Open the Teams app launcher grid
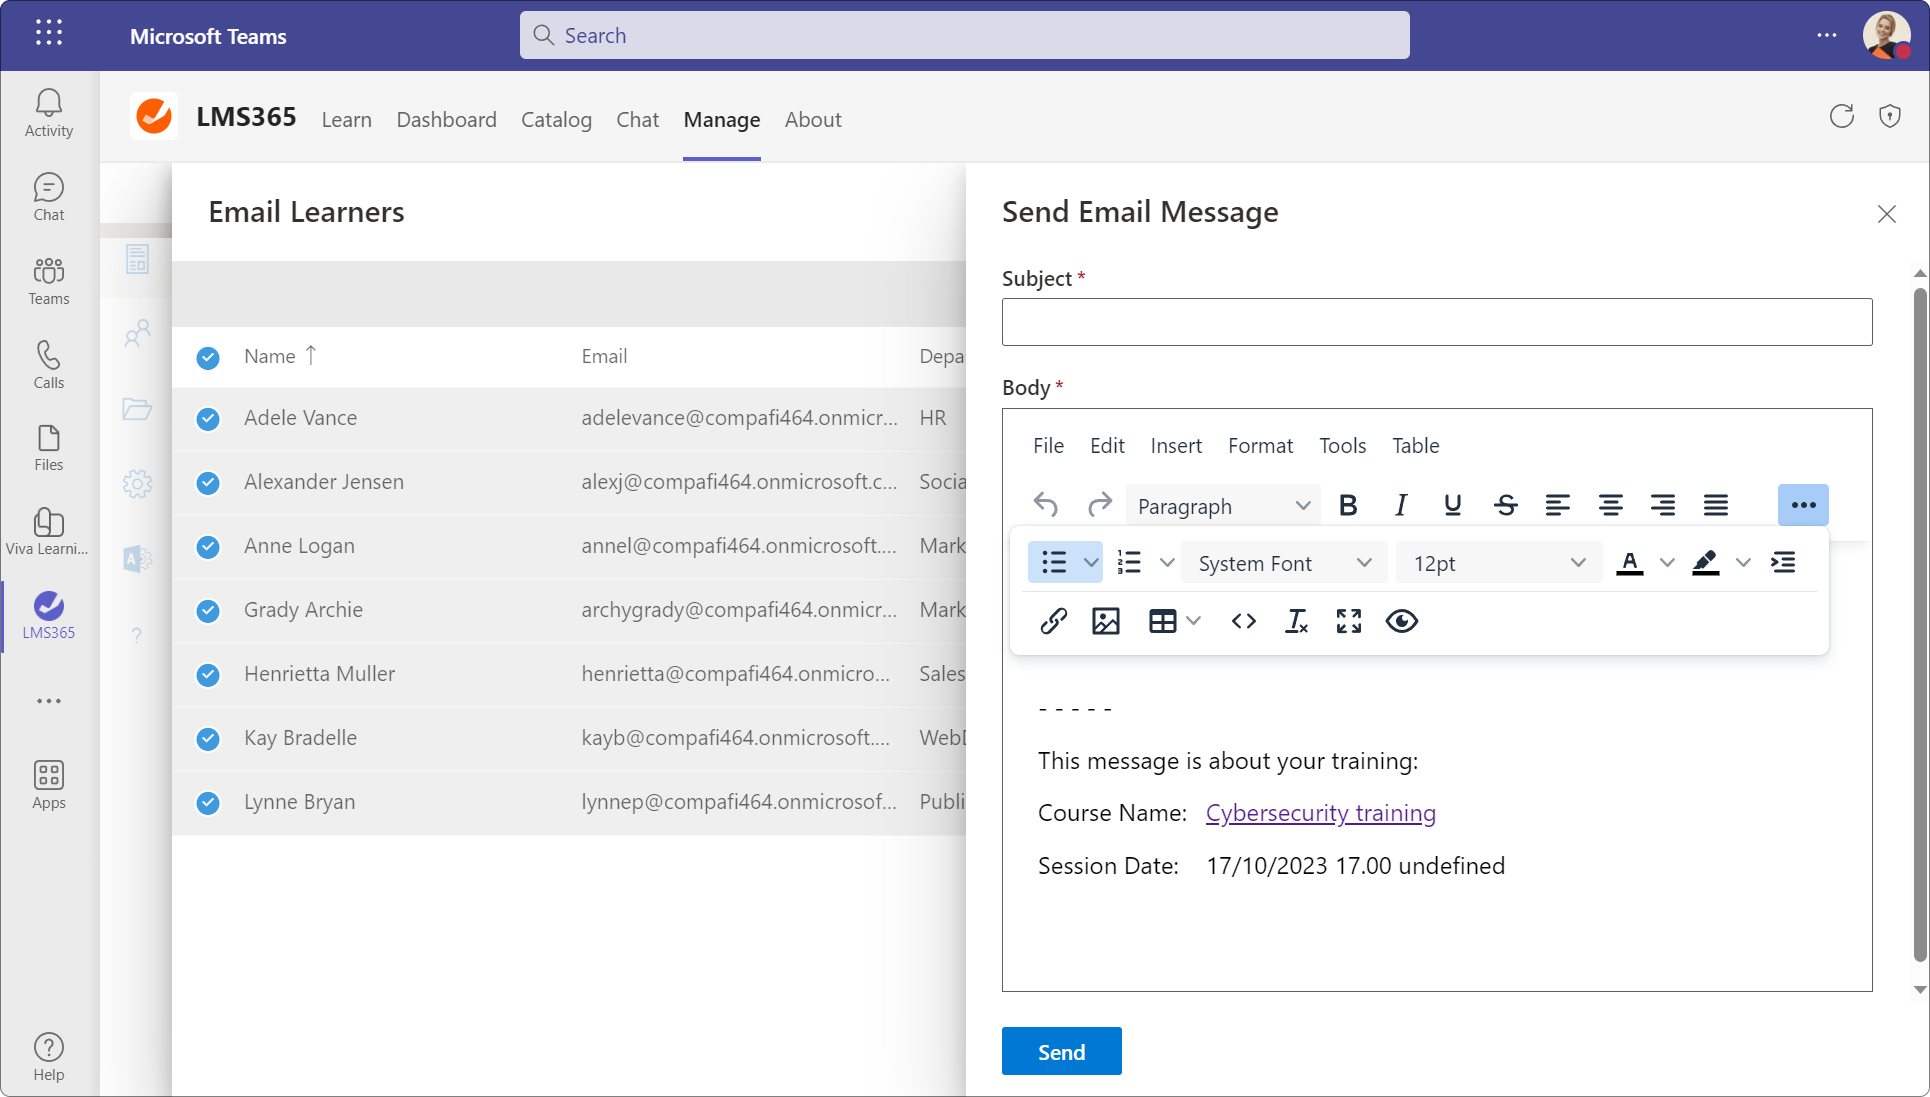This screenshot has width=1930, height=1097. pyautogui.click(x=49, y=33)
